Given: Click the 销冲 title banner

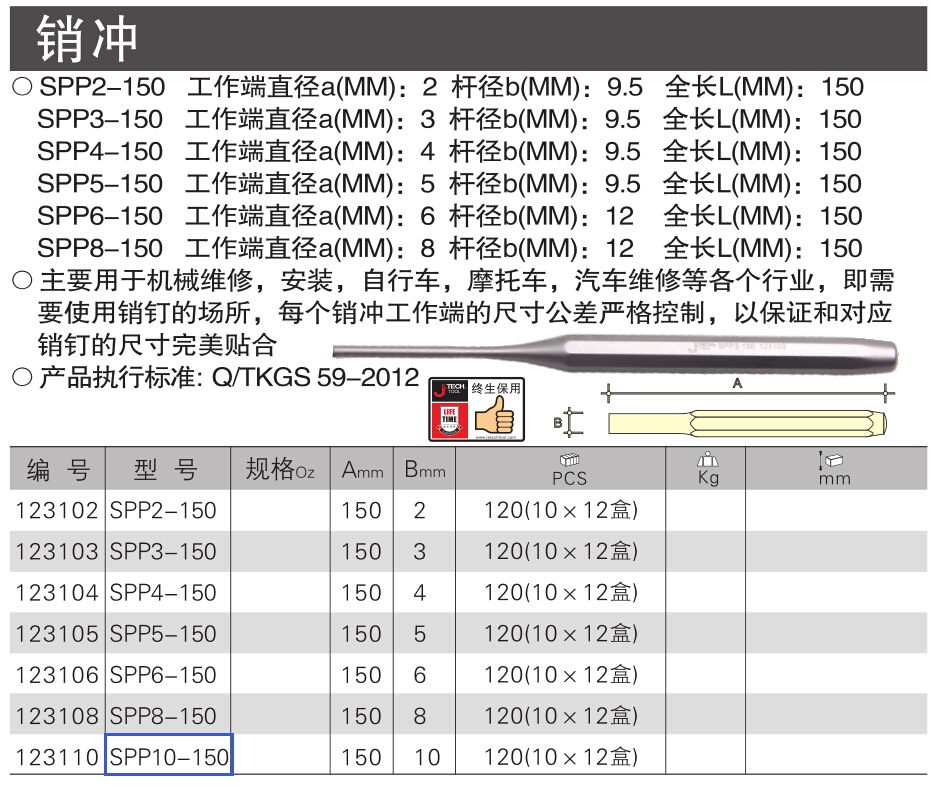Looking at the screenshot, I should pyautogui.click(x=468, y=39).
